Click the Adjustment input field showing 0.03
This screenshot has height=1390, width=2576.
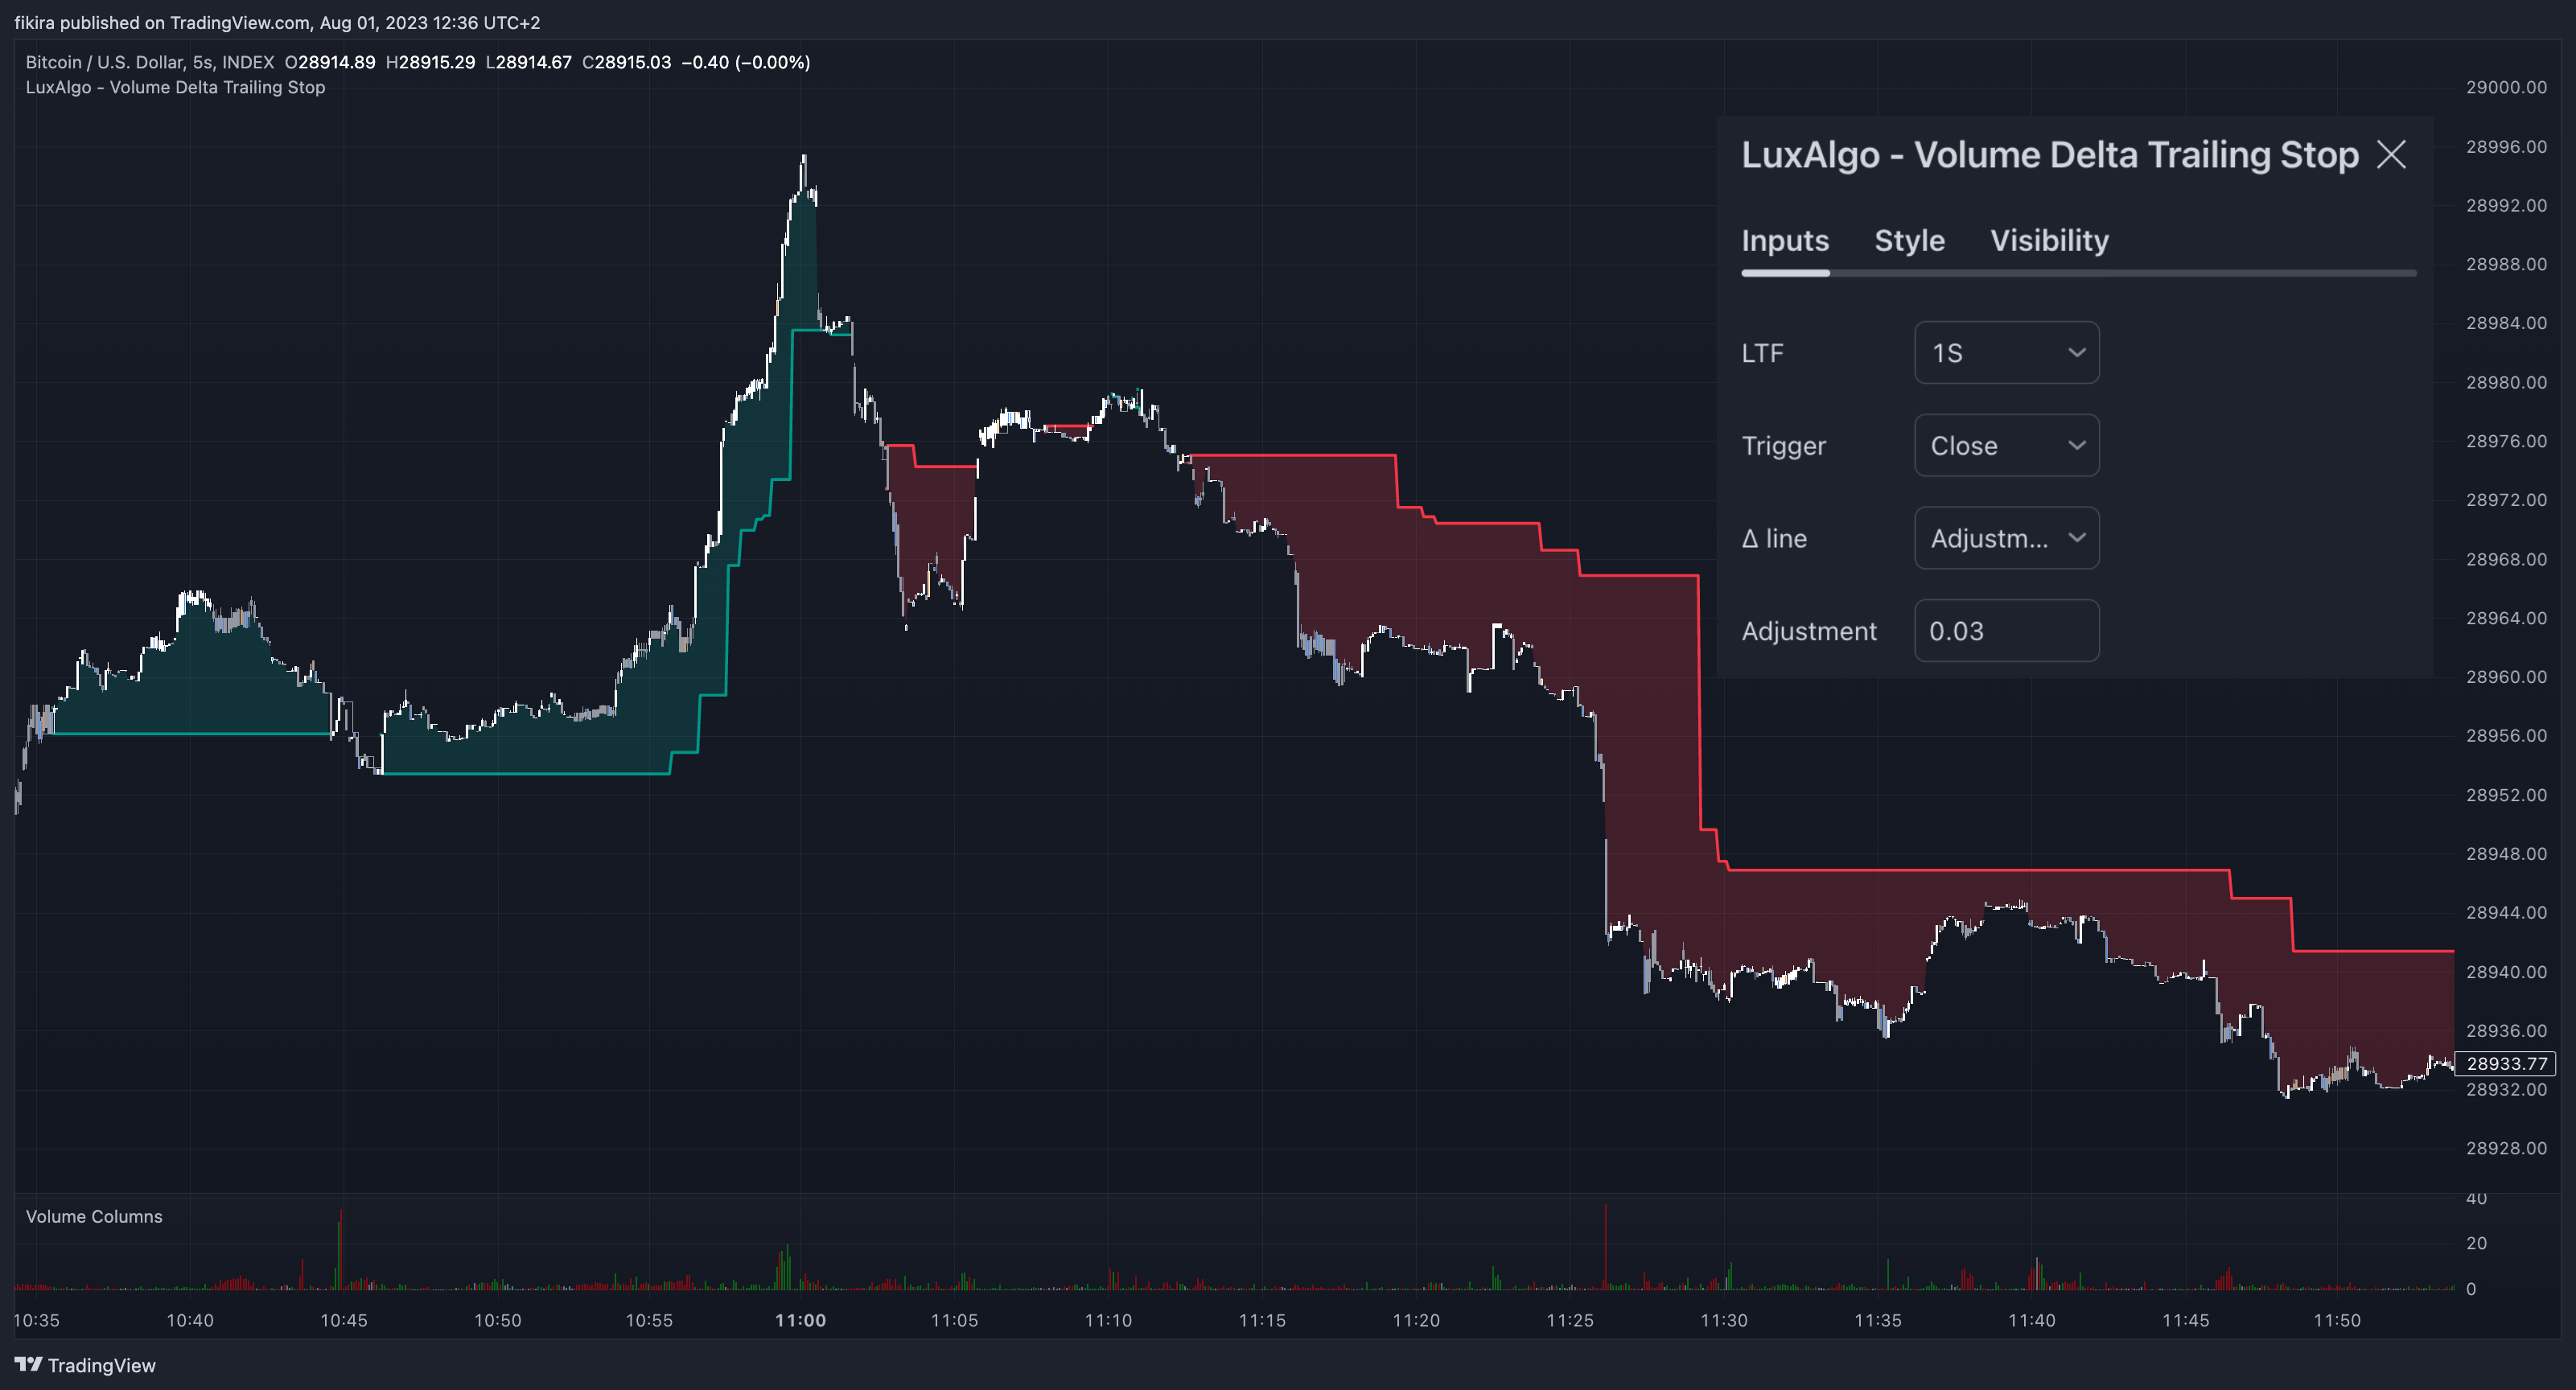(x=2006, y=631)
